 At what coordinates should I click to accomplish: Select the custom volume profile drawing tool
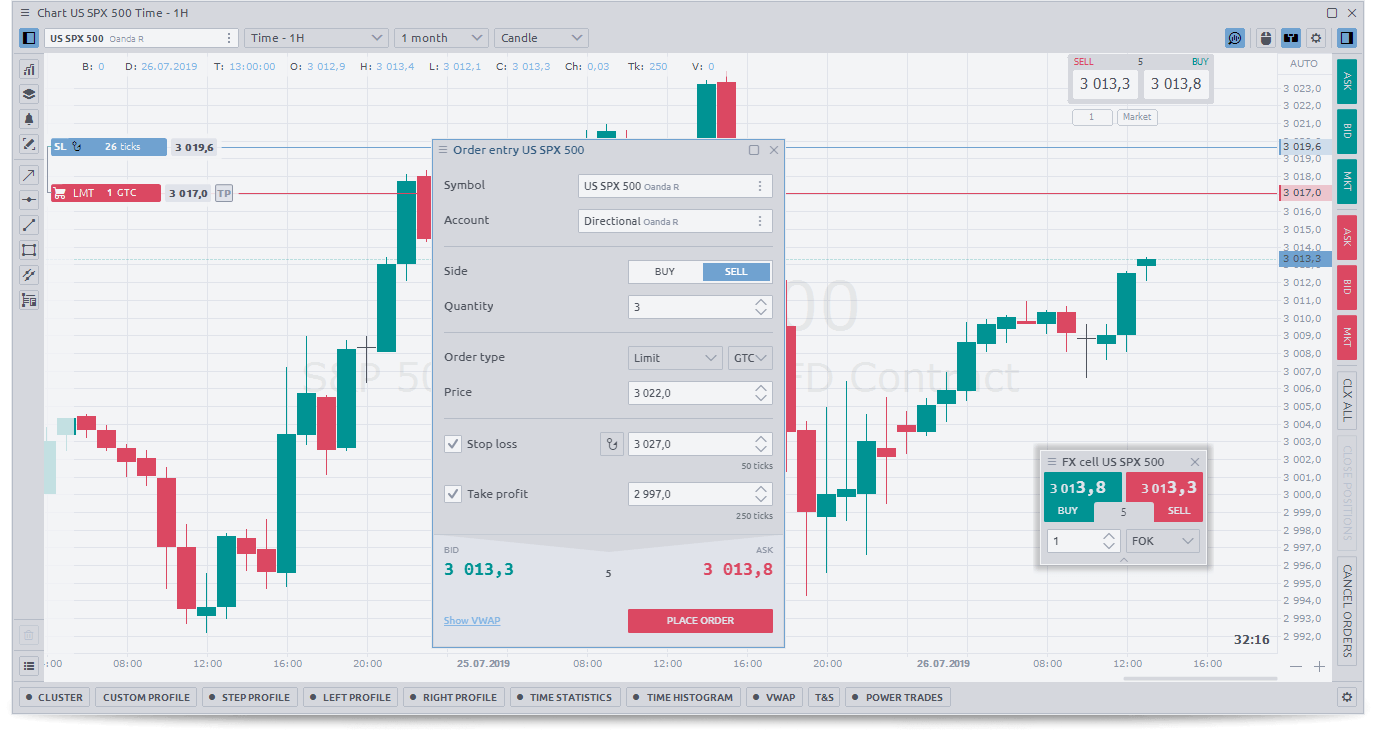(29, 300)
